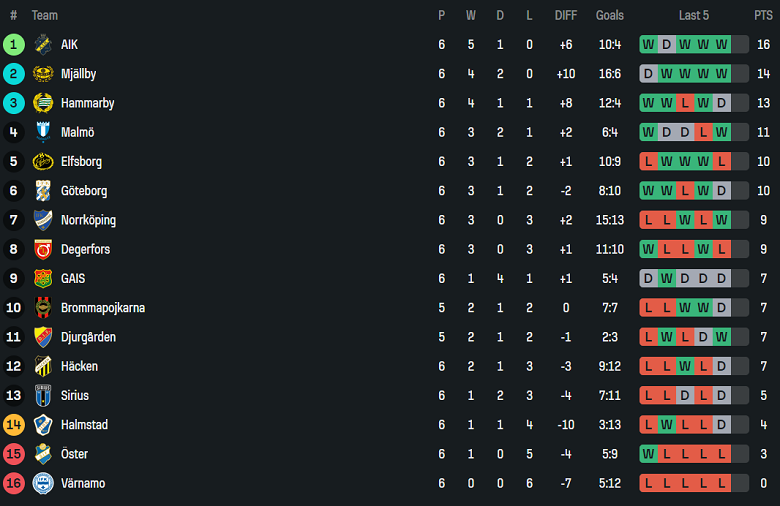This screenshot has height=506, width=780.
Task: Open the Brommapojkarna team link
Action: tap(102, 308)
